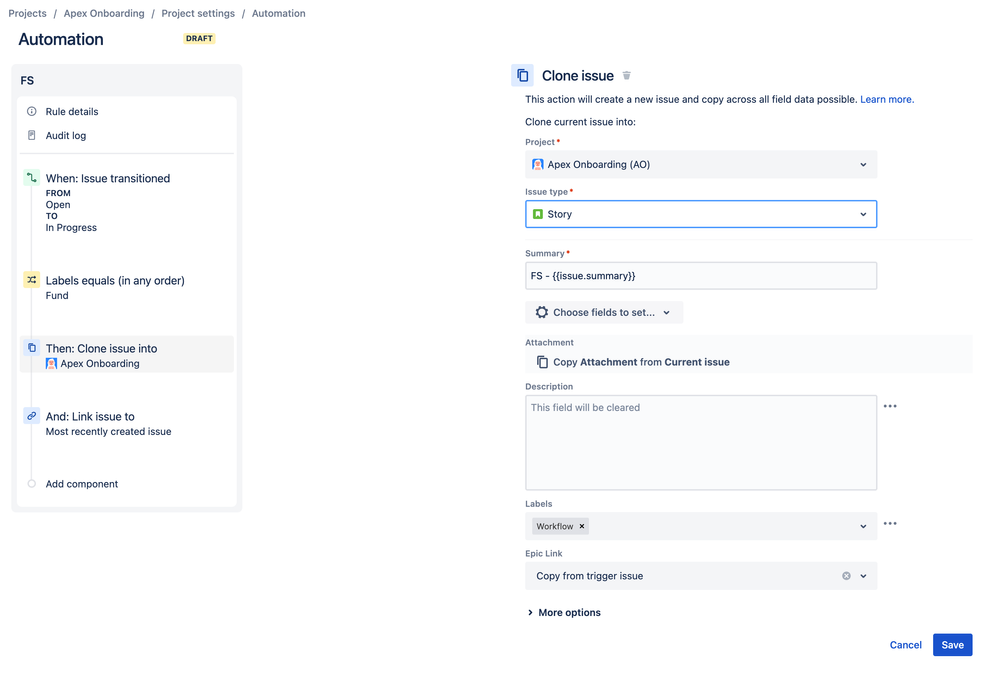Click the Automation breadcrumb
The image size is (999, 674).
tap(278, 13)
